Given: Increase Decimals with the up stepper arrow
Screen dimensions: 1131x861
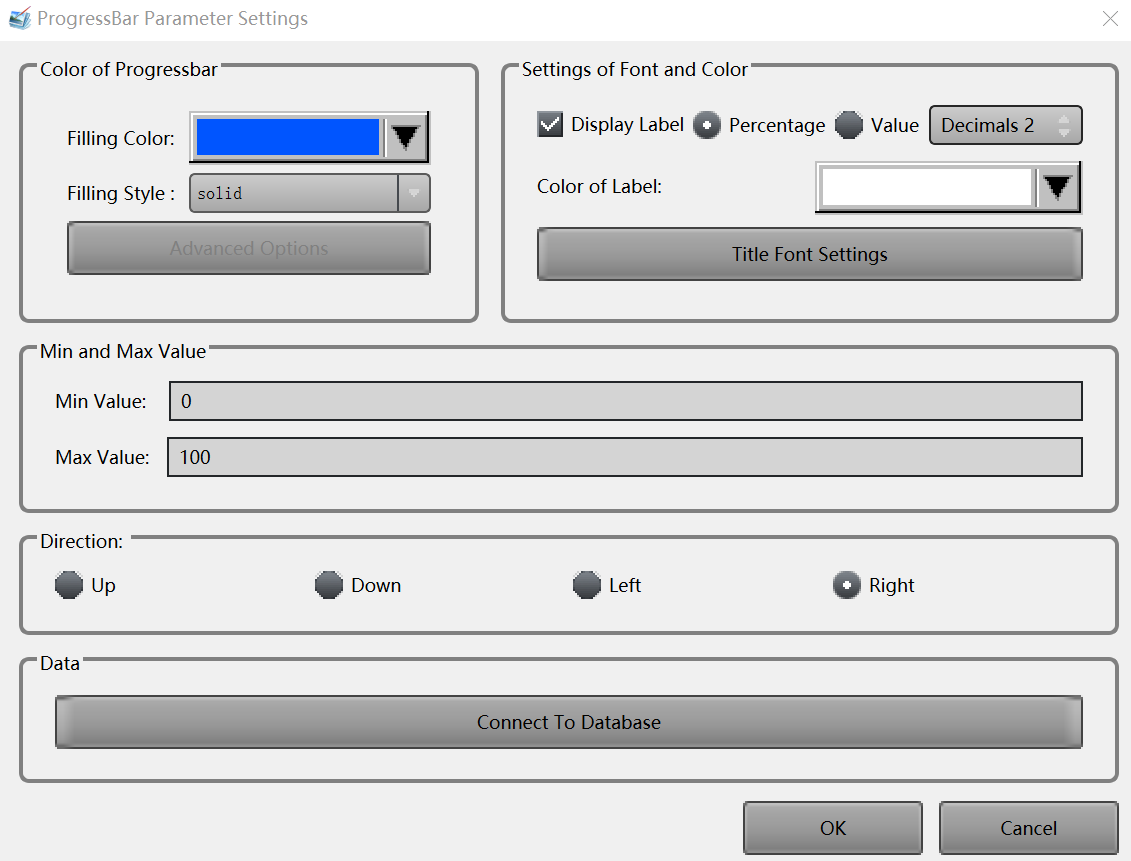Looking at the screenshot, I should tap(1064, 119).
